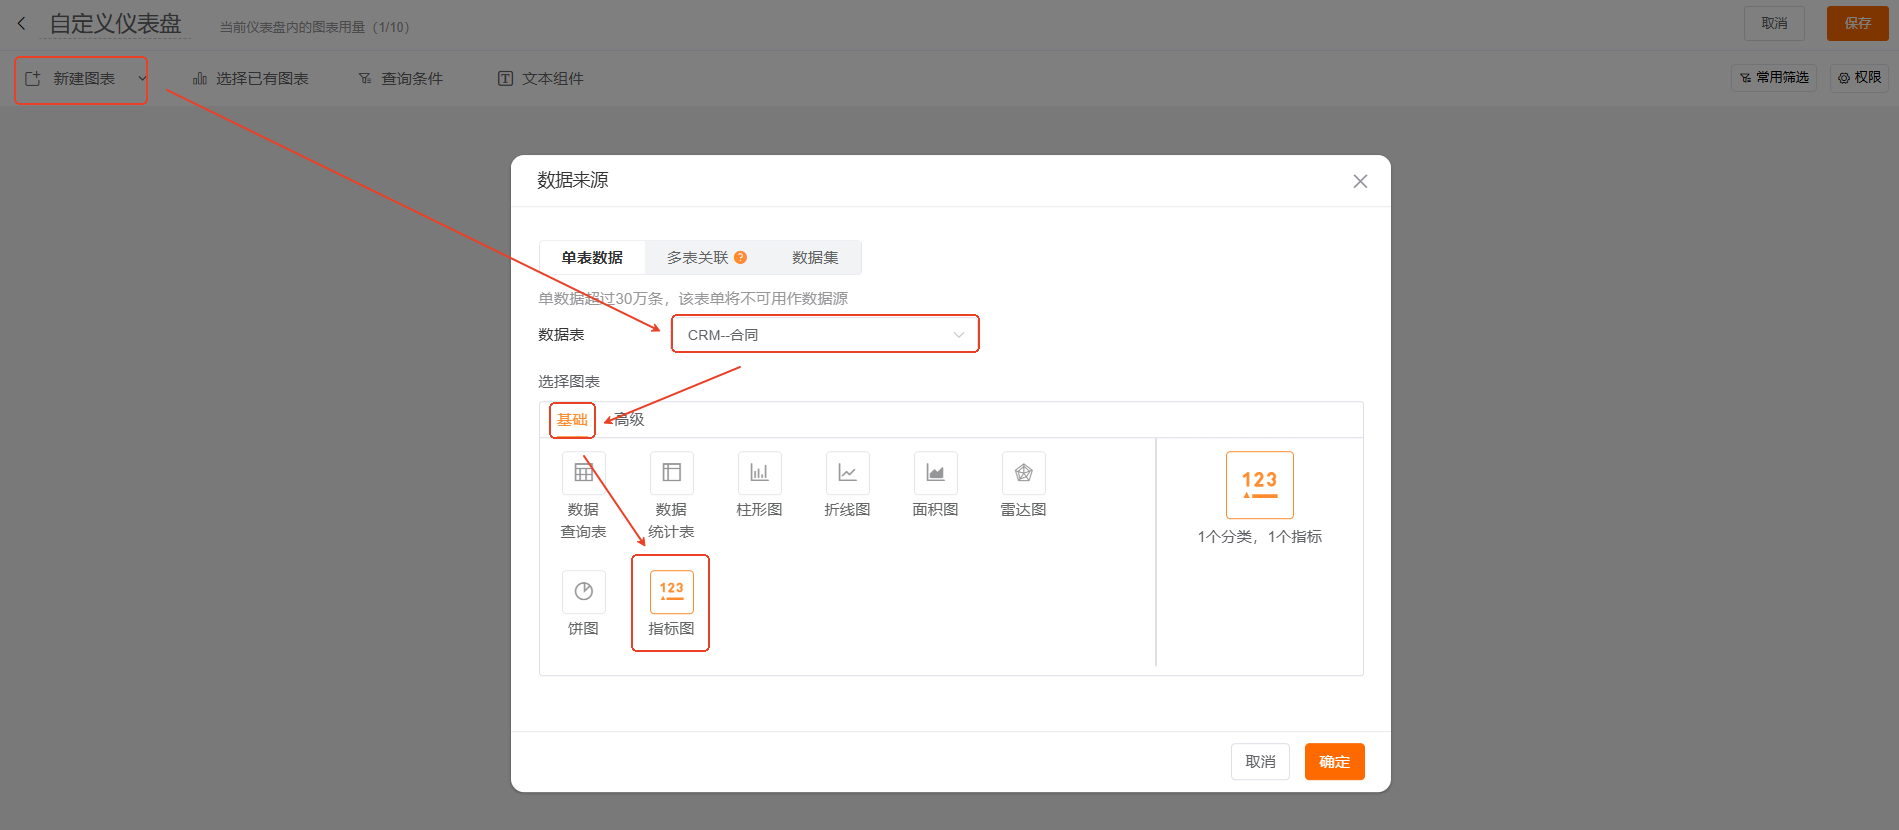Switch to the 多表关联 tab
1899x830 pixels.
[x=697, y=258]
